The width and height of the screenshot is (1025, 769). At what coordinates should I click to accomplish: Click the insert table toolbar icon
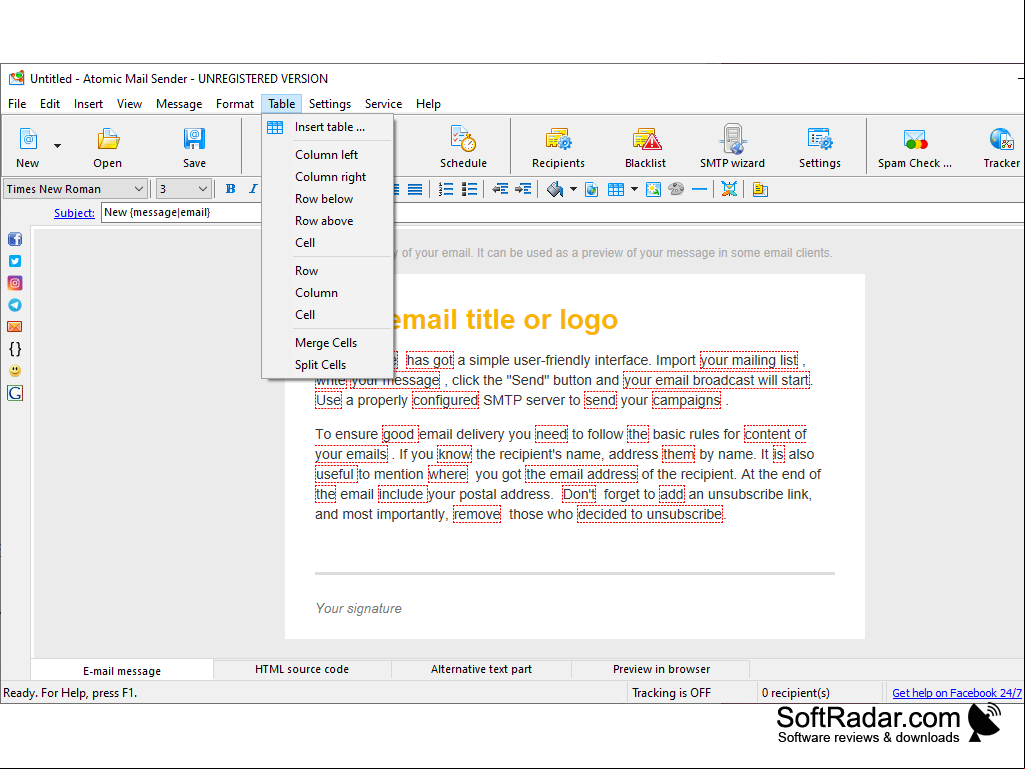pyautogui.click(x=616, y=190)
